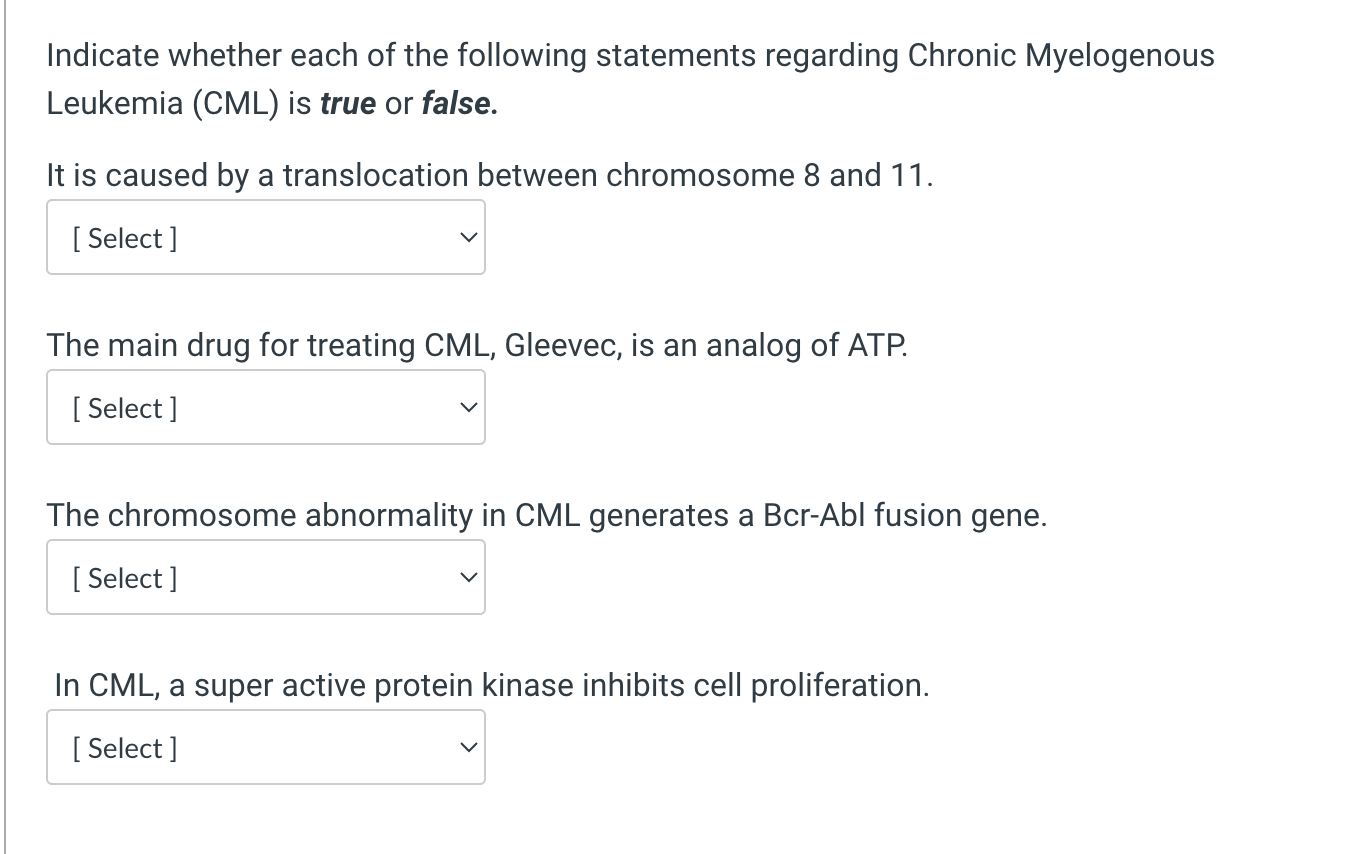Click the bold word false in instructions
The width and height of the screenshot is (1372, 854).
pos(456,103)
